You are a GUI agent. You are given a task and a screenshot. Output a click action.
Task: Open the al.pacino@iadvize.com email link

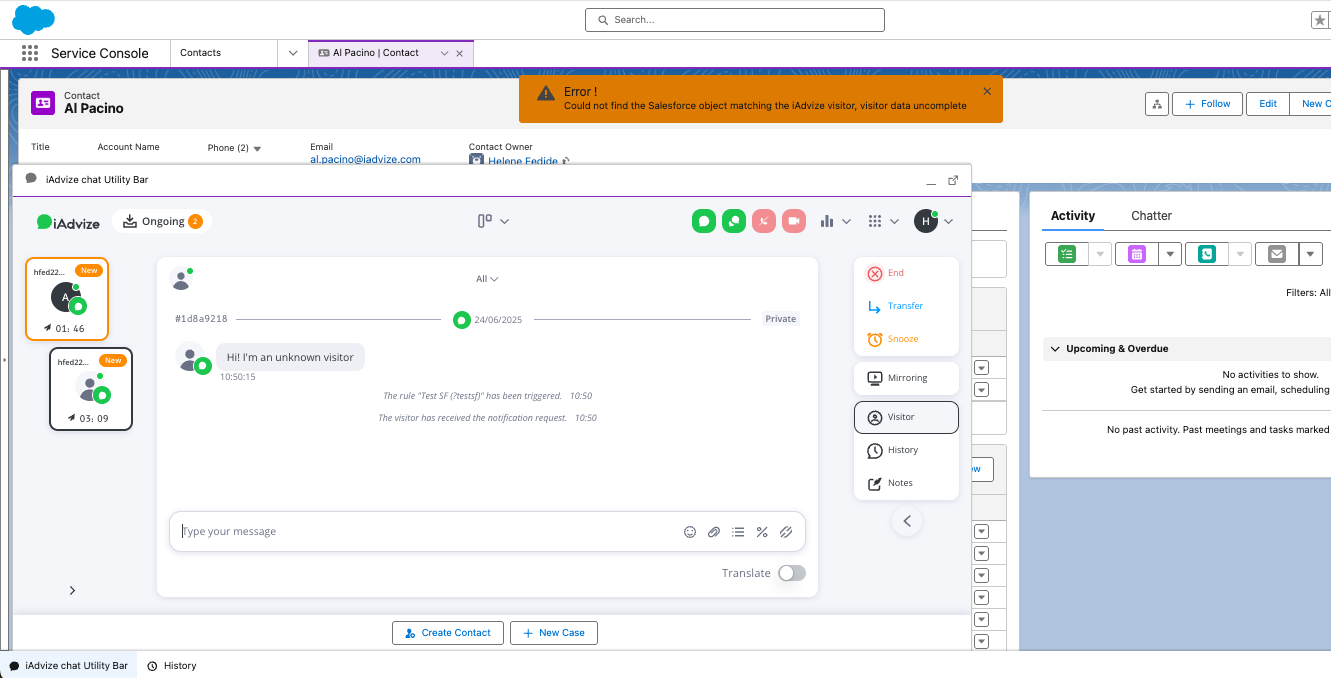[365, 159]
